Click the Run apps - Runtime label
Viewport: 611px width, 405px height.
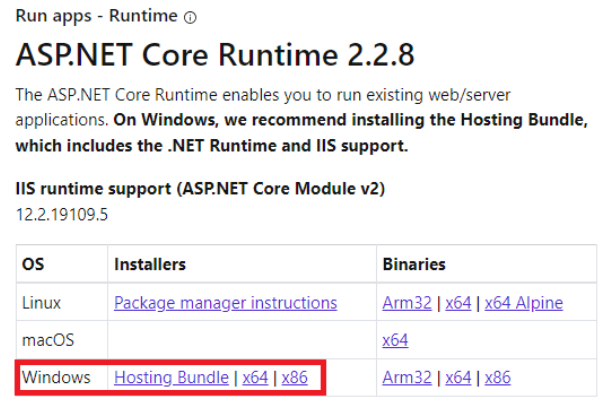(x=96, y=16)
